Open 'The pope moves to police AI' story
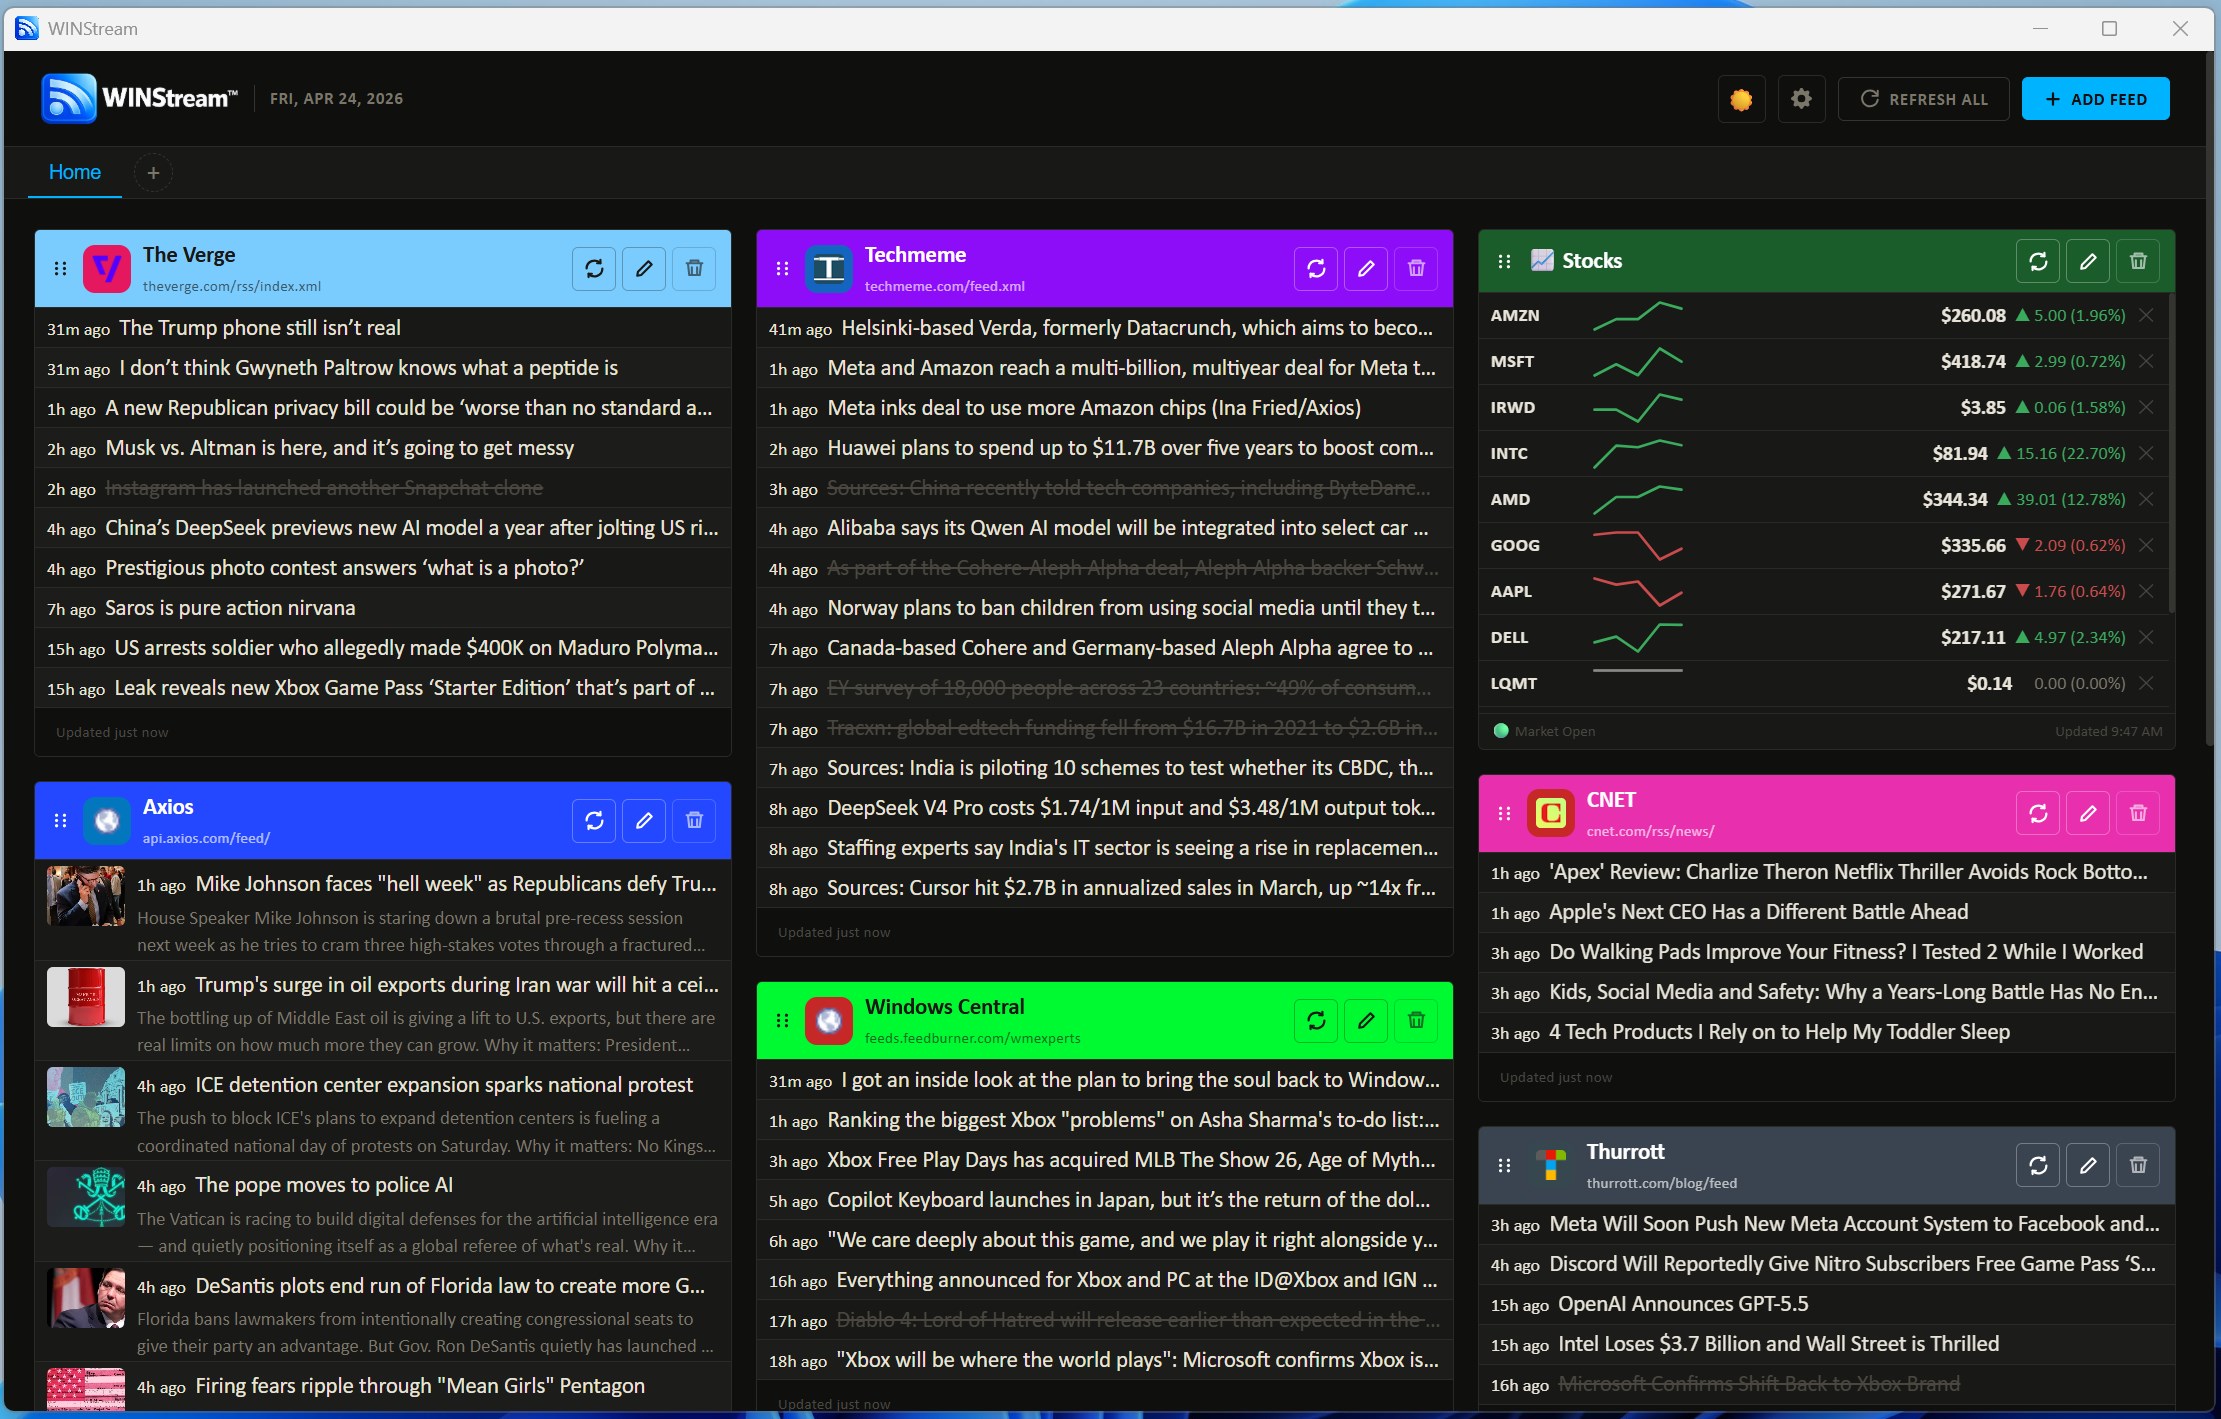The width and height of the screenshot is (2221, 1419). pos(324,1185)
